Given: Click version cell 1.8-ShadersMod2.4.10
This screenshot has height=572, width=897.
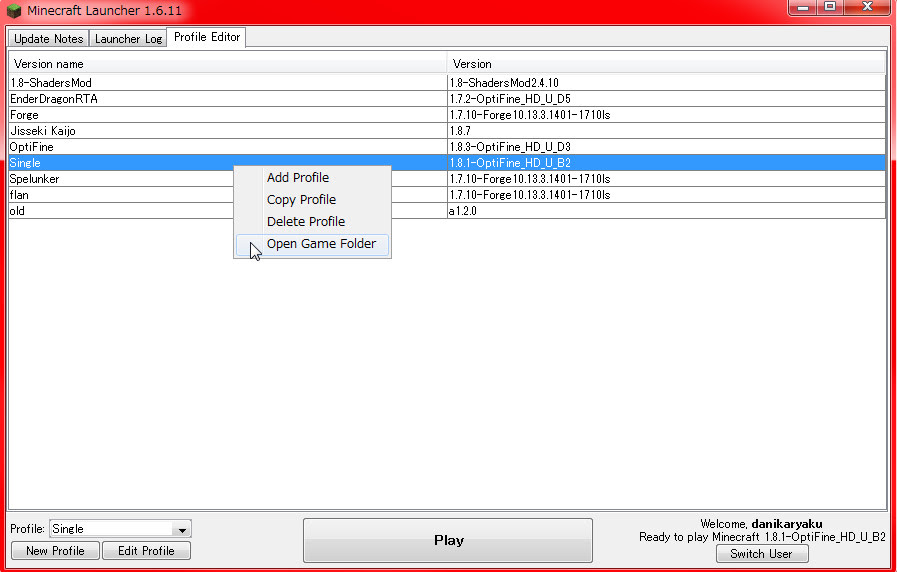Looking at the screenshot, I should pyautogui.click(x=666, y=83).
